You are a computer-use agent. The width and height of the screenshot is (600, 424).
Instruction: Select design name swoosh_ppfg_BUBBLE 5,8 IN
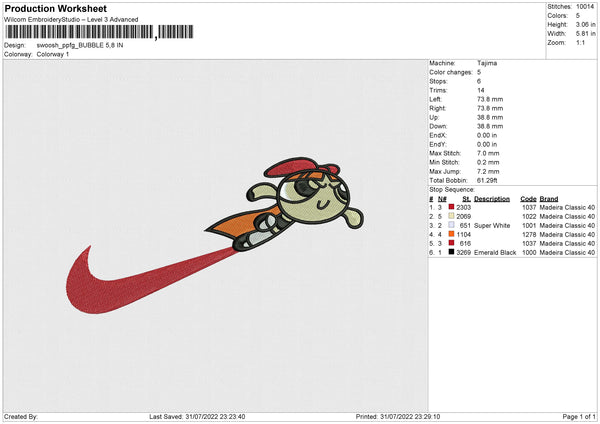[x=80, y=45]
